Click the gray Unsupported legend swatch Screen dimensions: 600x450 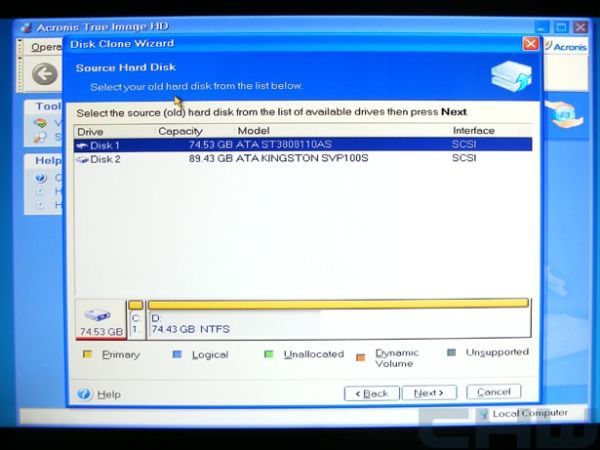[x=452, y=352]
